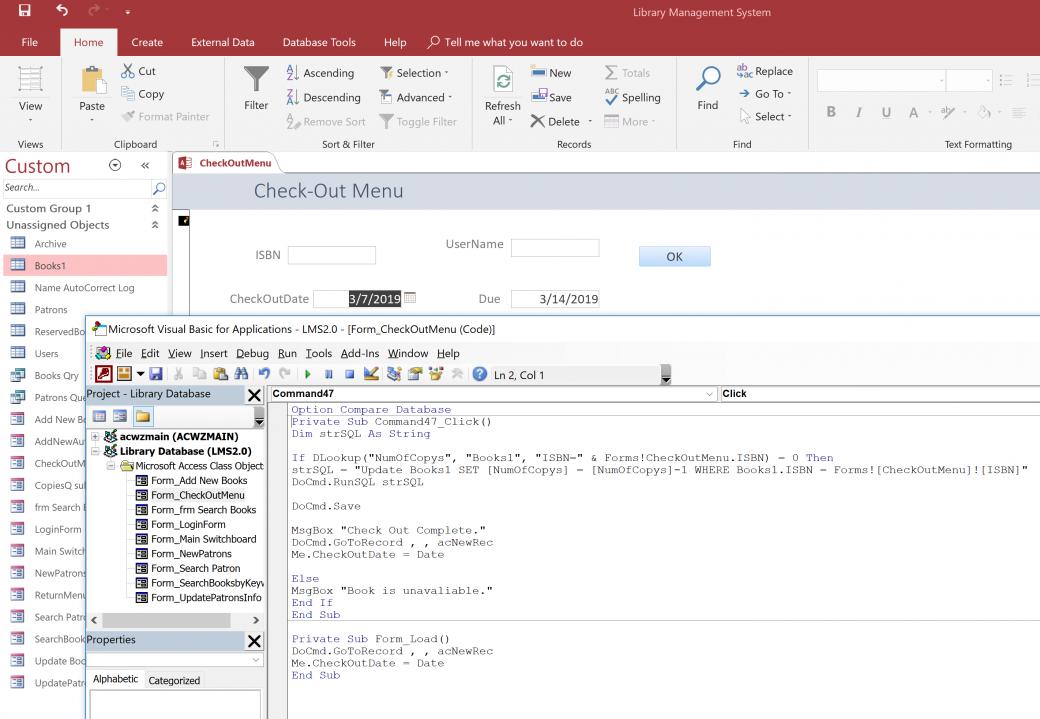
Task: Click Refresh All in the Records group
Action: 502,96
